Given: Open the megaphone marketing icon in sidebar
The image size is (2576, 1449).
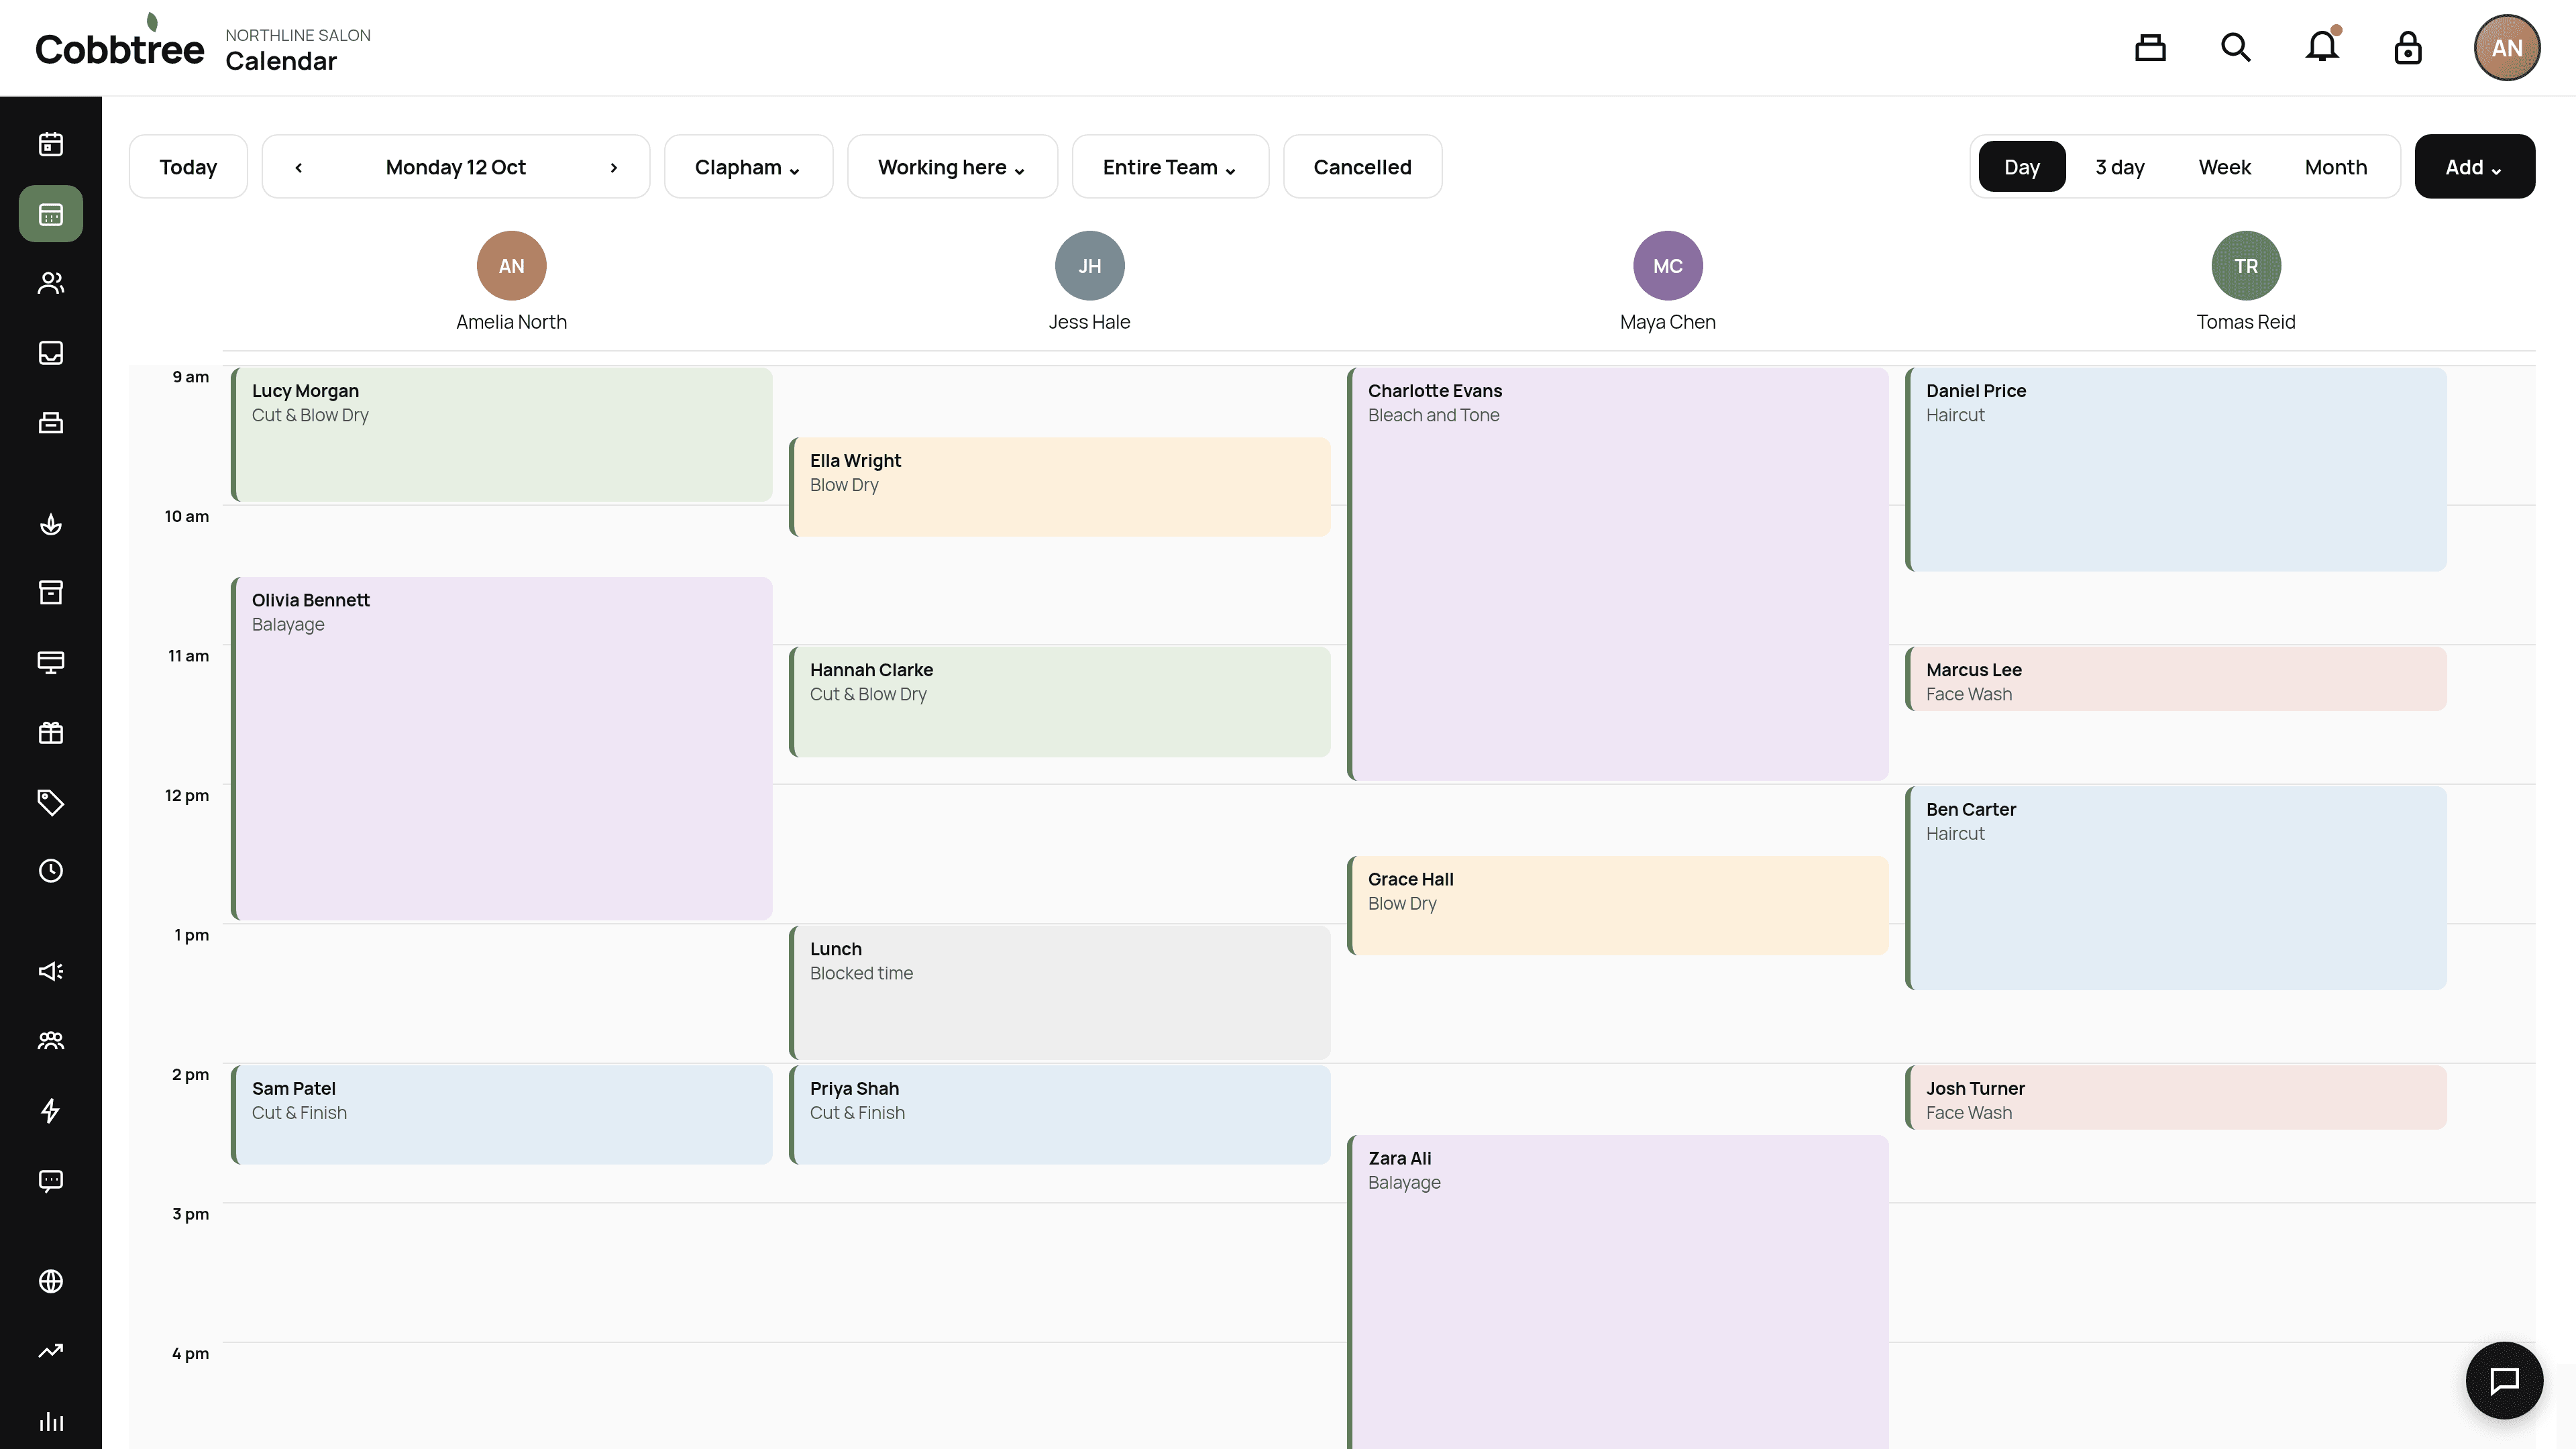Looking at the screenshot, I should tap(51, 971).
